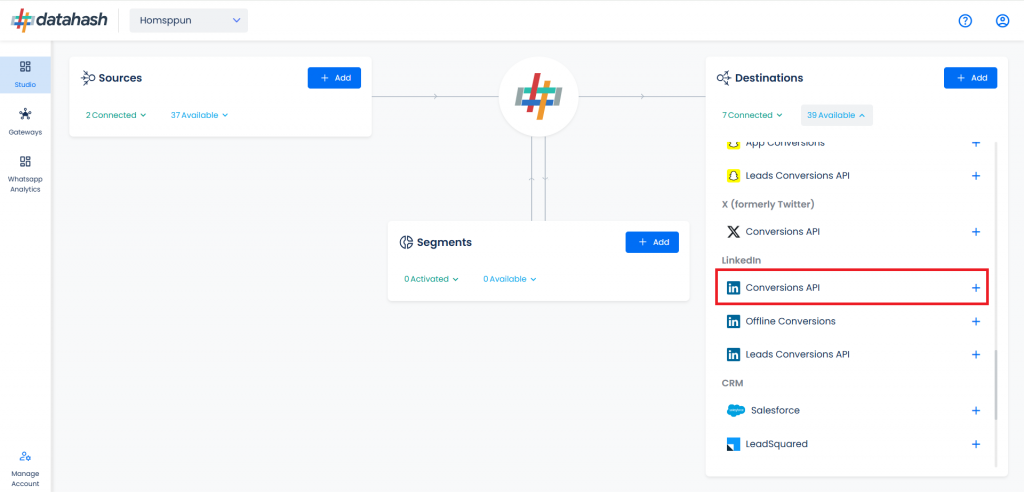Viewport: 1024px width, 493px height.
Task: Click the LinkedIn group heading
Action: [741, 260]
